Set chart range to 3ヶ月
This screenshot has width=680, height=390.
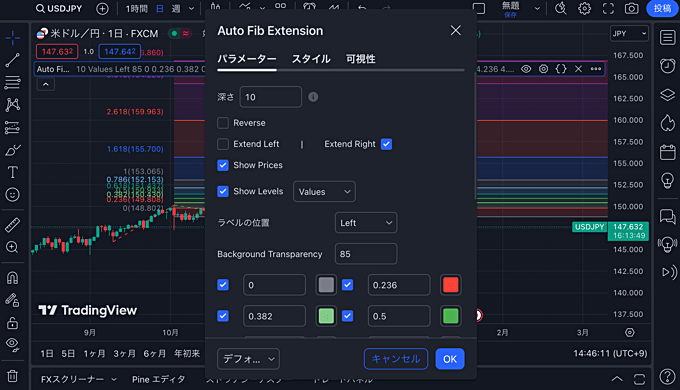pyautogui.click(x=124, y=354)
